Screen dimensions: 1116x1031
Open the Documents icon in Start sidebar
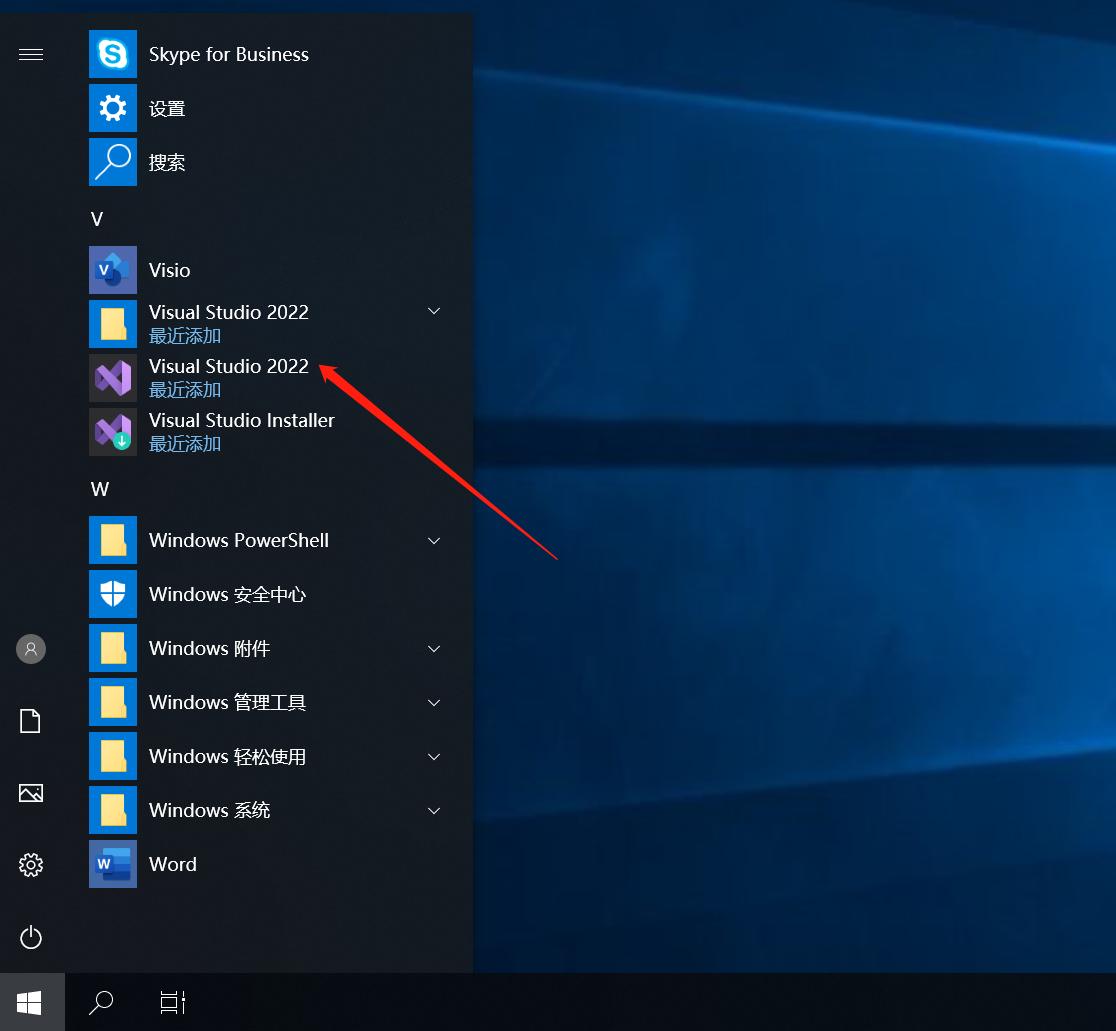tap(31, 721)
